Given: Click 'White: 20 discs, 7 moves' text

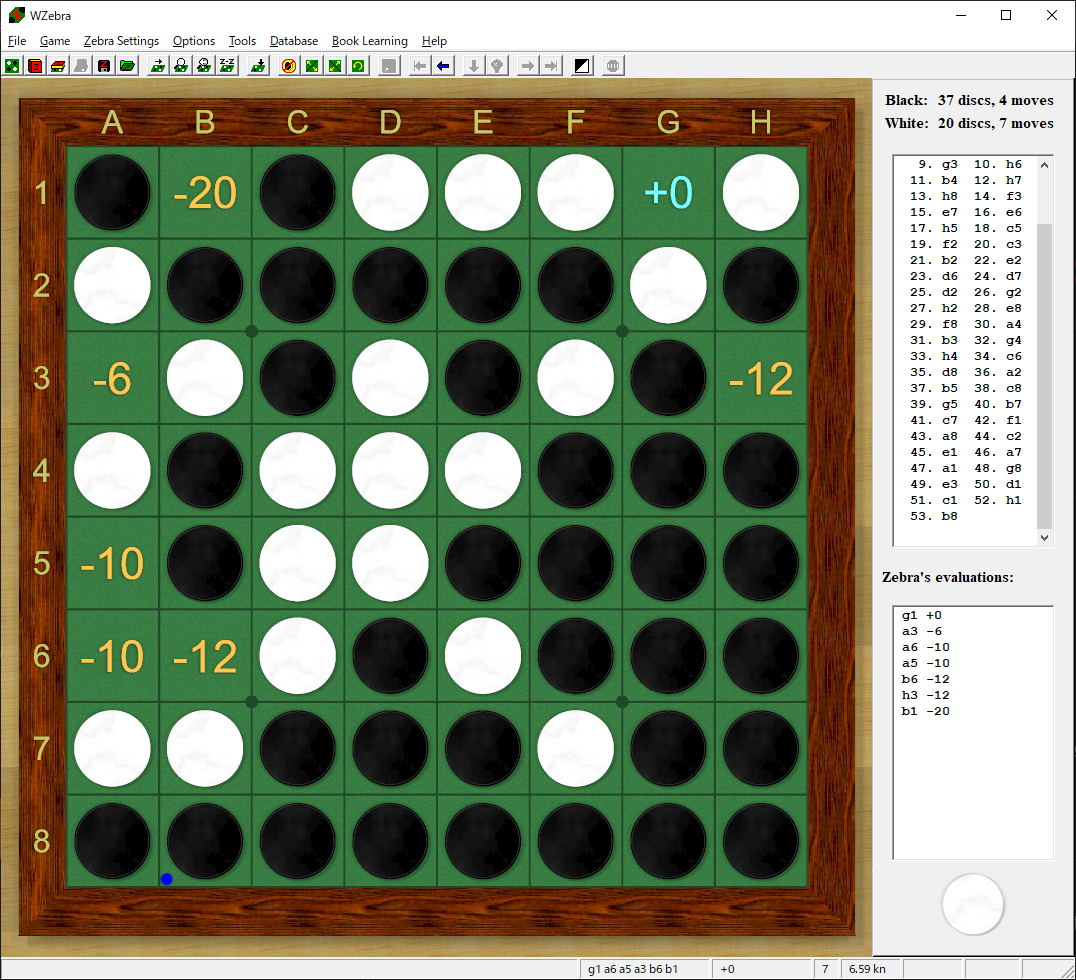Looking at the screenshot, I should coord(969,124).
